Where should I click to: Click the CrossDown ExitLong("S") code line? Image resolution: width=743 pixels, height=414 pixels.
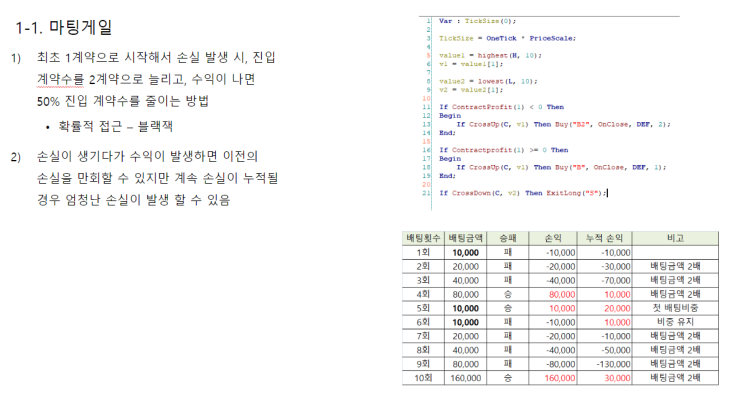(x=523, y=193)
